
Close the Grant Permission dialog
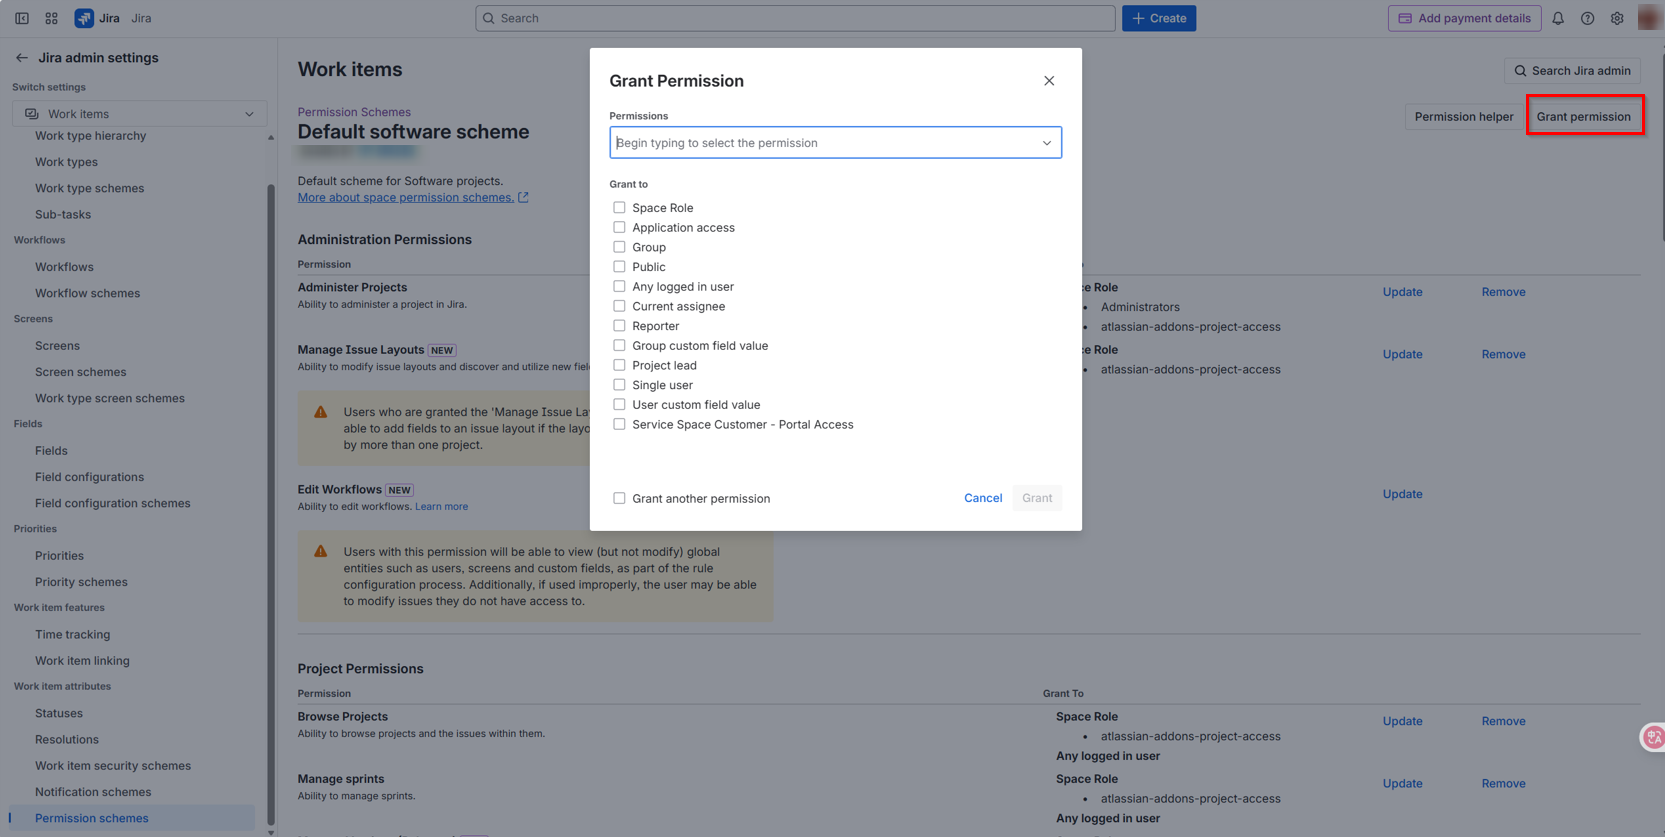tap(1049, 81)
